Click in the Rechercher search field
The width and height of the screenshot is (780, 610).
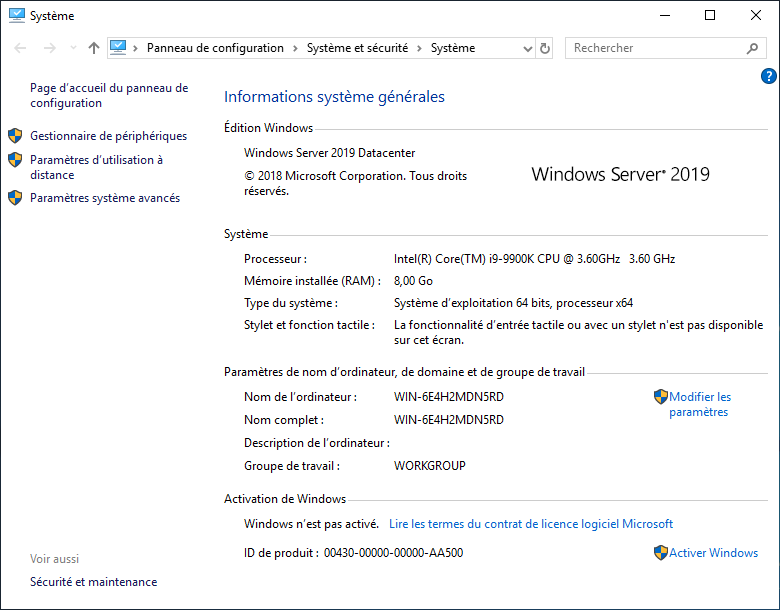tap(655, 48)
